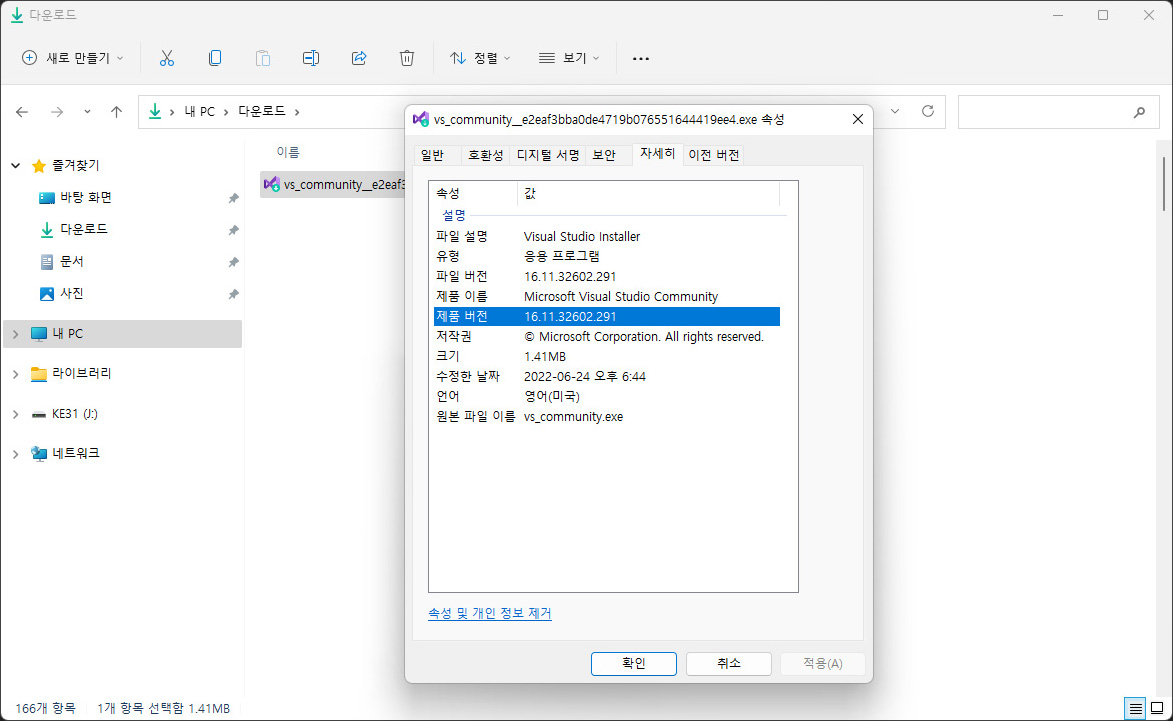Select the 제품 이름 property row
This screenshot has height=721, width=1173.
pyautogui.click(x=607, y=297)
